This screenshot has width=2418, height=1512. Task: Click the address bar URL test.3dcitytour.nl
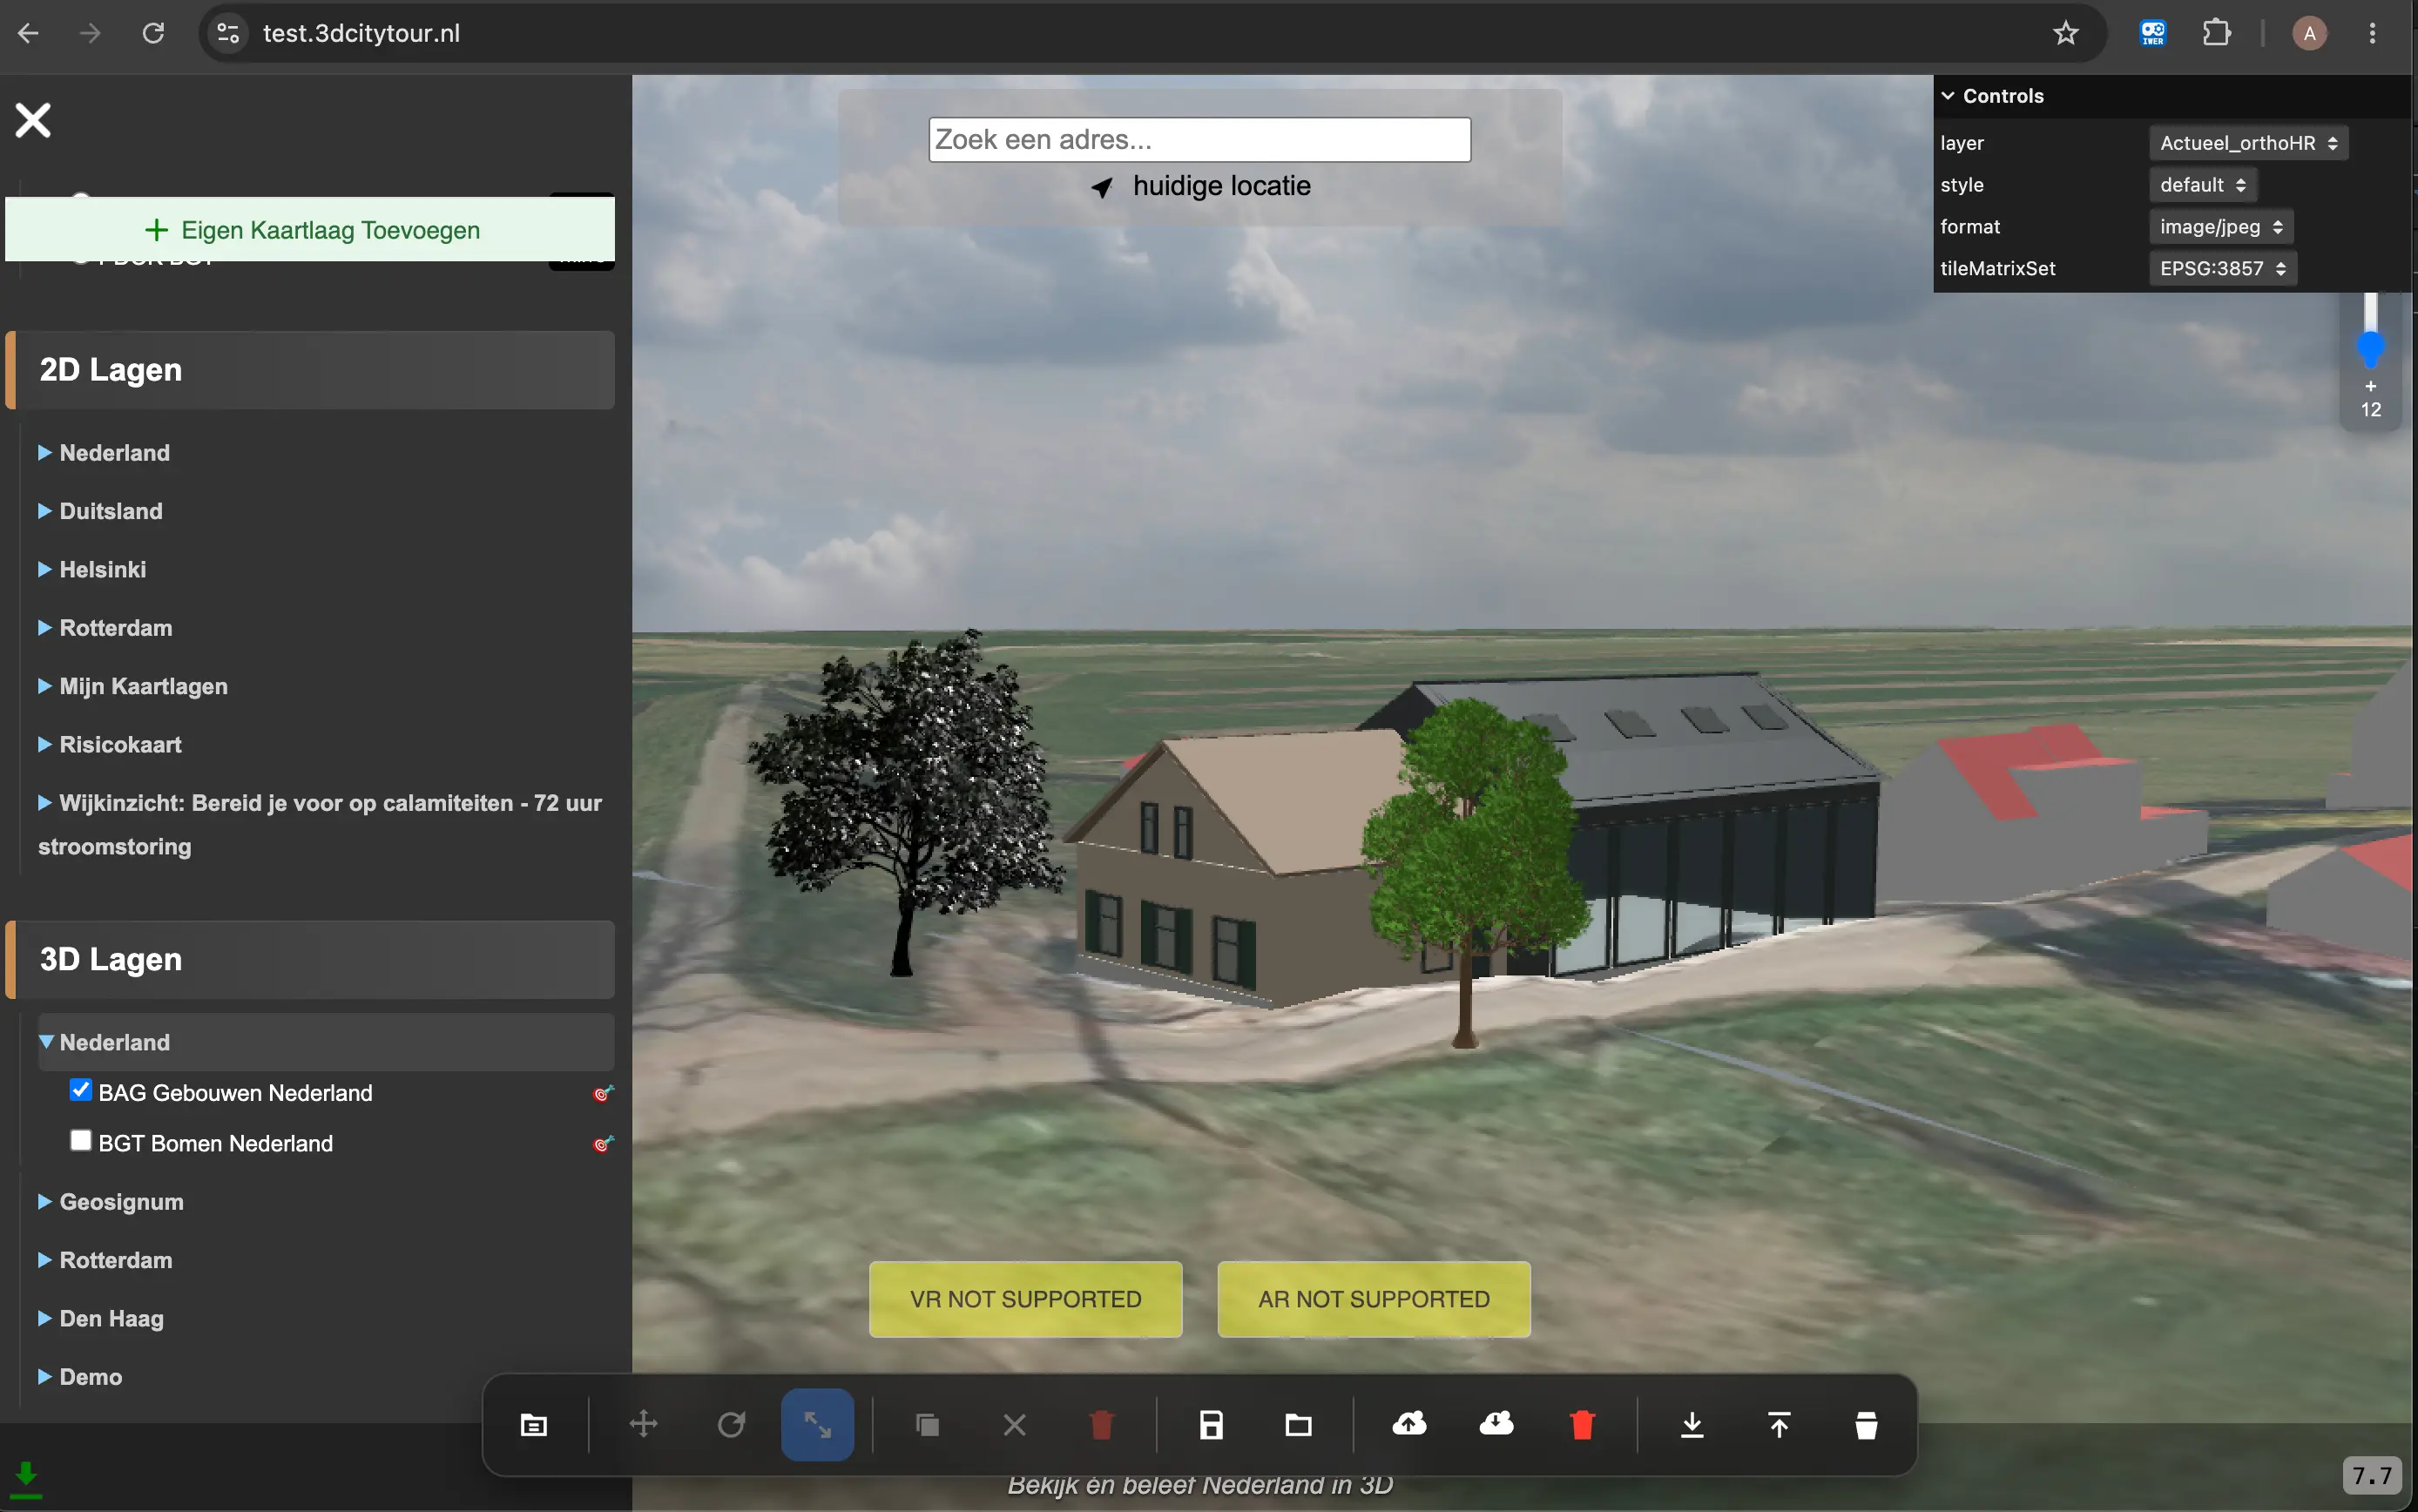tap(361, 33)
